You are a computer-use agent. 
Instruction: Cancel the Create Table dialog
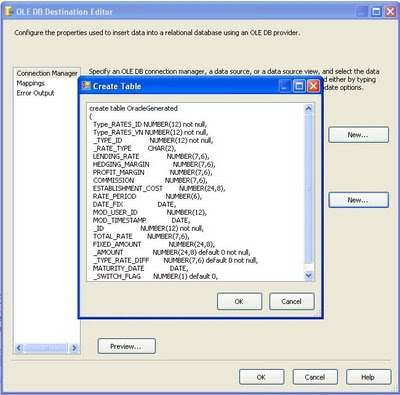click(292, 301)
